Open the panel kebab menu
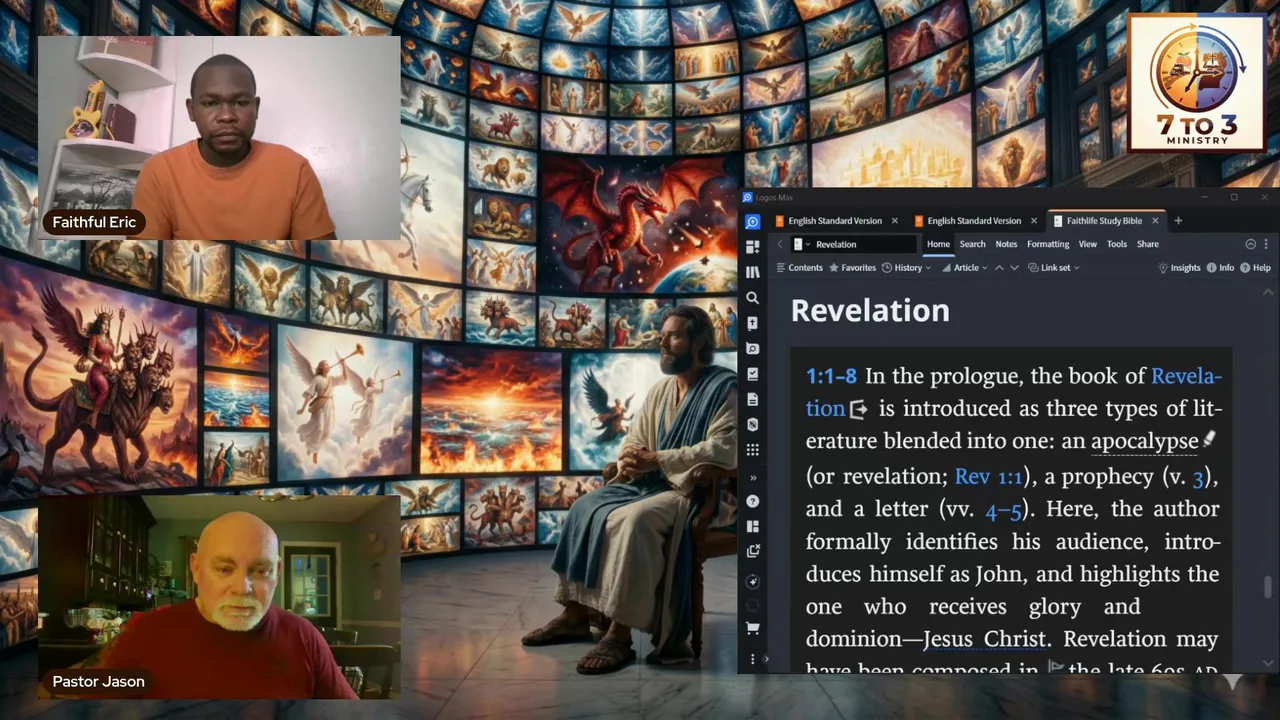Image resolution: width=1280 pixels, height=720 pixels. tap(1266, 244)
